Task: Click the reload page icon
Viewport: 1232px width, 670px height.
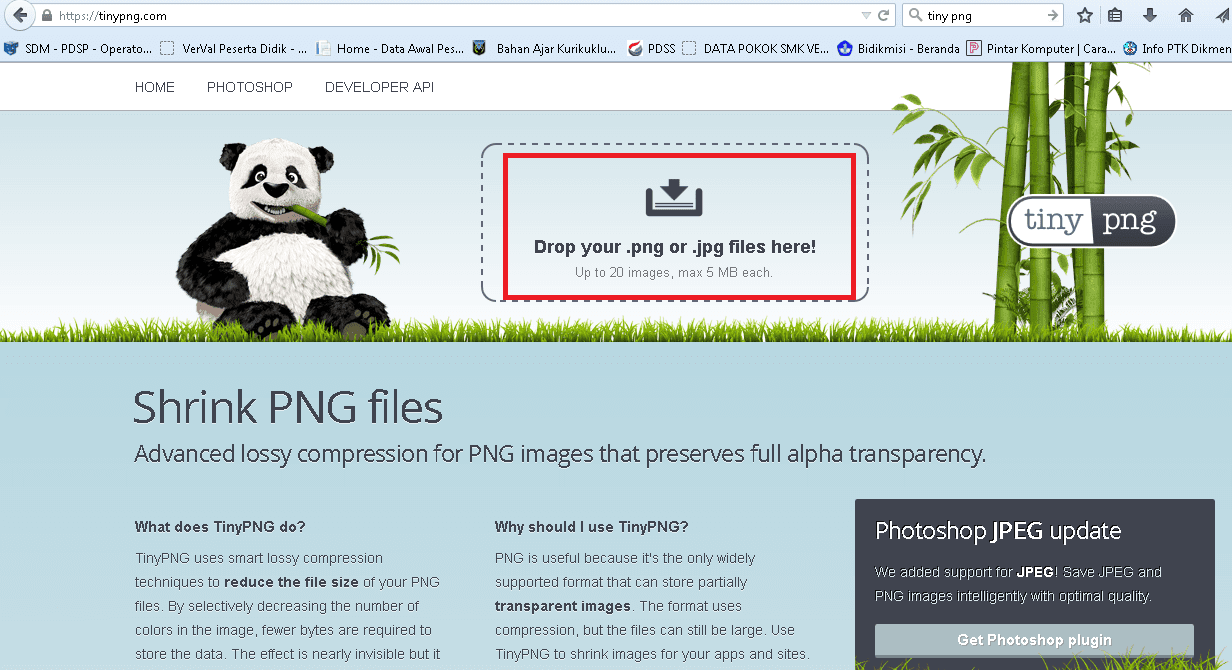Action: (x=884, y=16)
